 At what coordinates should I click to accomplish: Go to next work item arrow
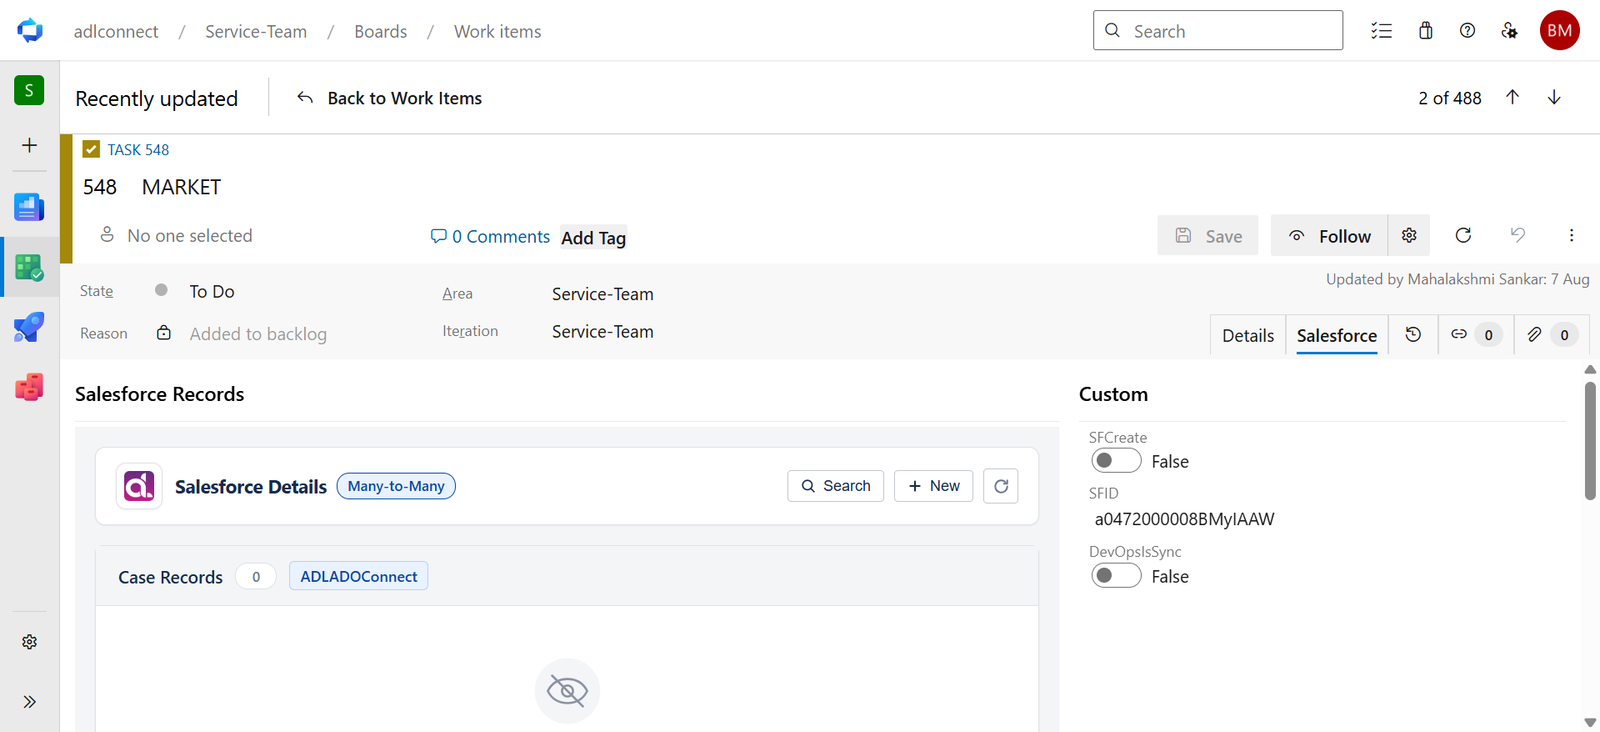coord(1554,97)
